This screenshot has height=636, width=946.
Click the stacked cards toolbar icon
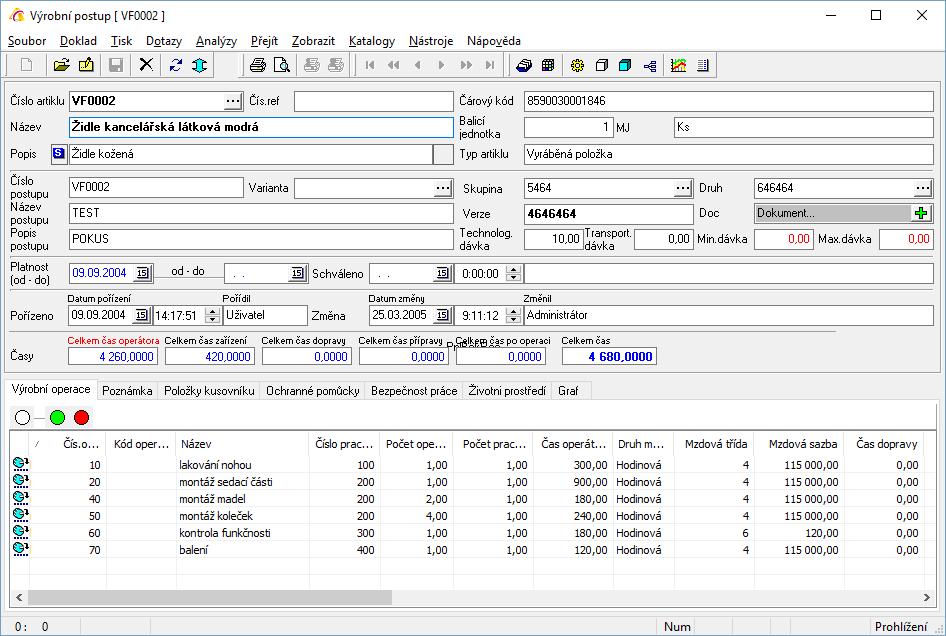click(x=524, y=65)
